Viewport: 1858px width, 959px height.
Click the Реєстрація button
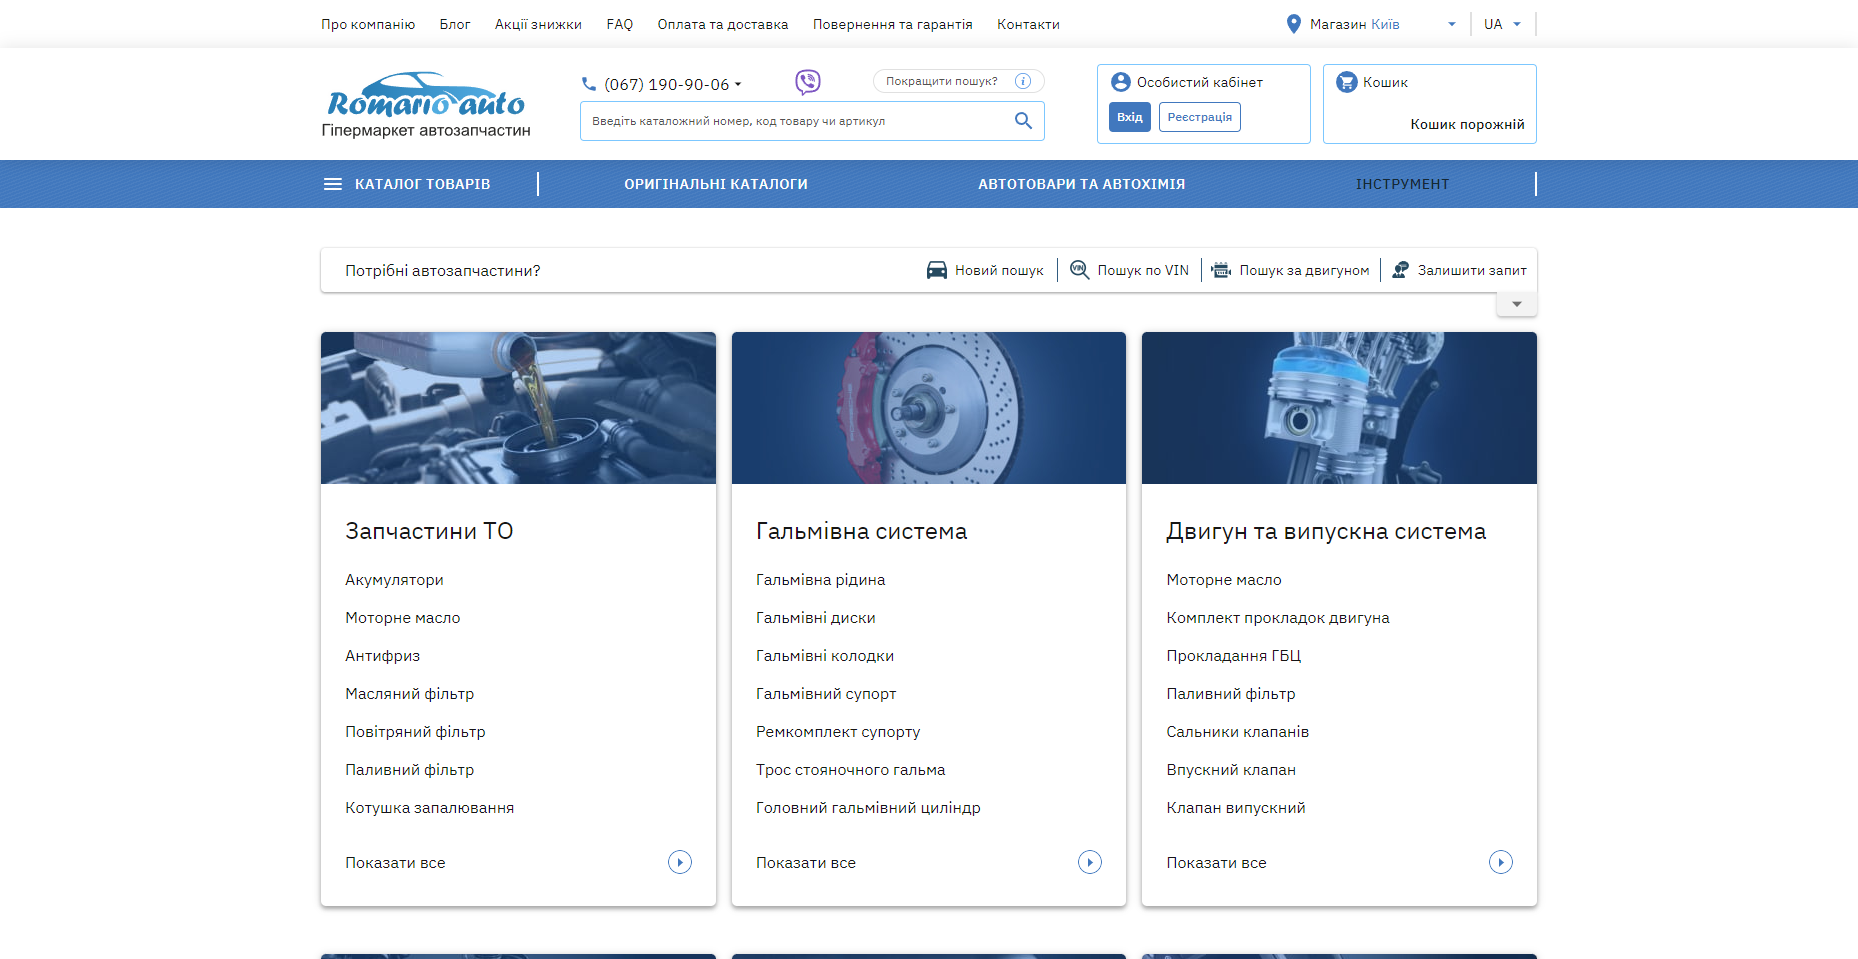tap(1200, 117)
